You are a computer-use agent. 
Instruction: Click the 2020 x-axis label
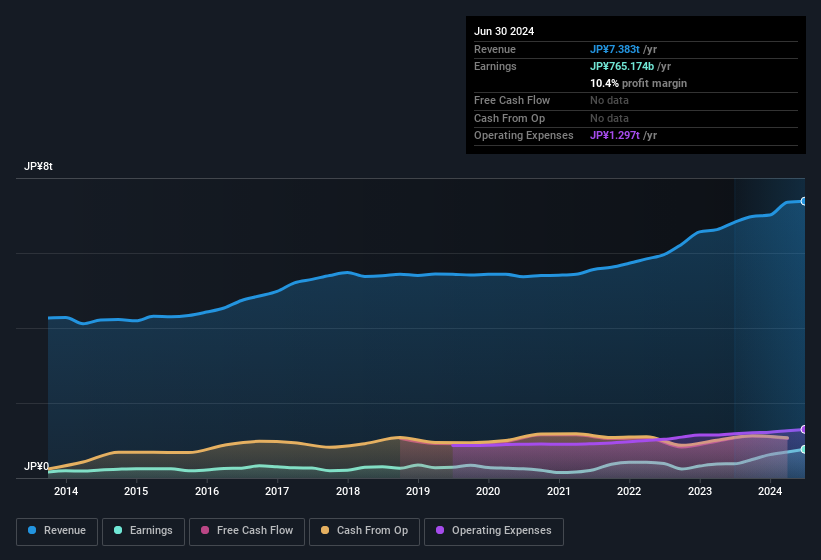click(488, 491)
